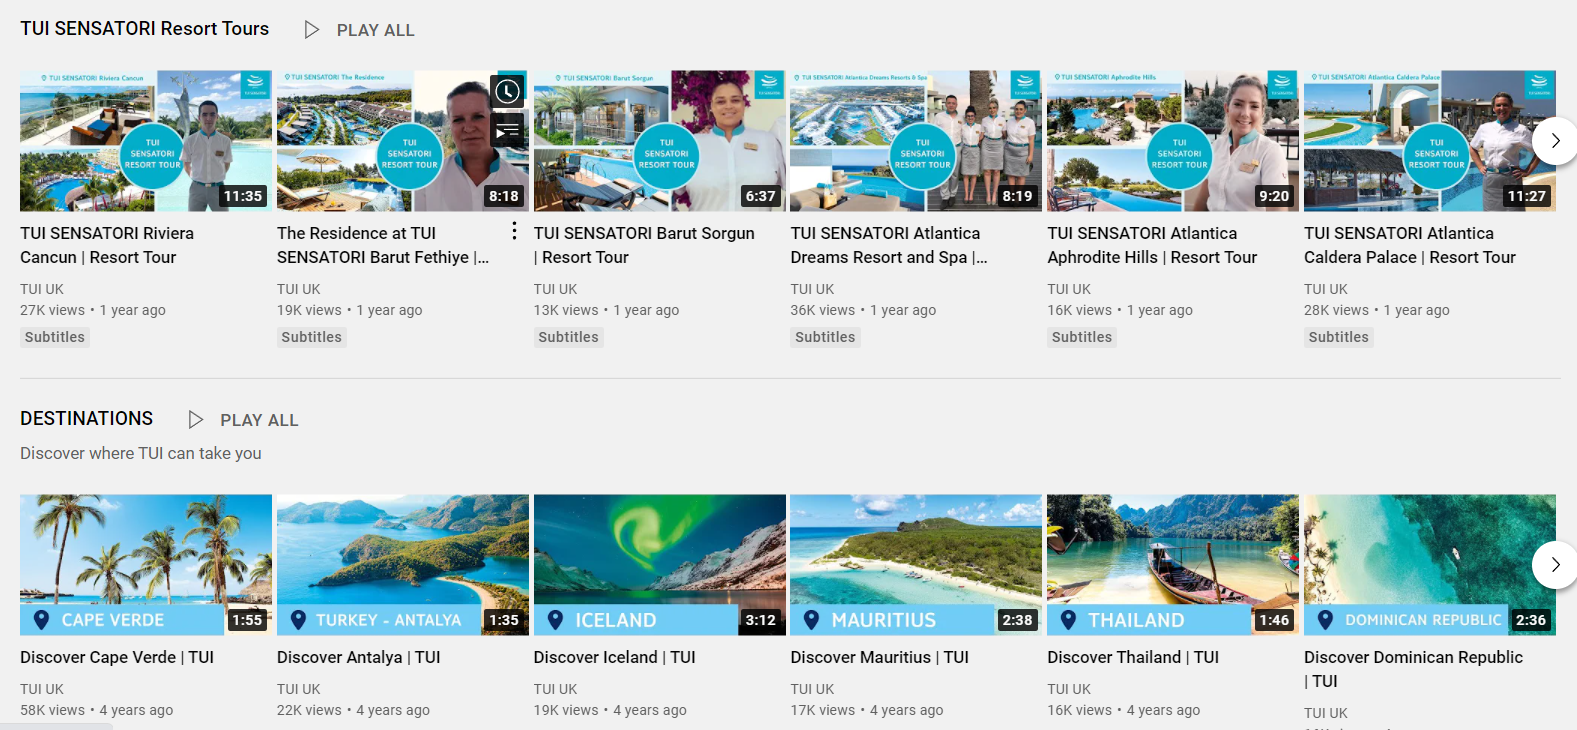The width and height of the screenshot is (1577, 730).
Task: Click Subtitles badge under Atlantica Dreams video
Action: tap(825, 337)
